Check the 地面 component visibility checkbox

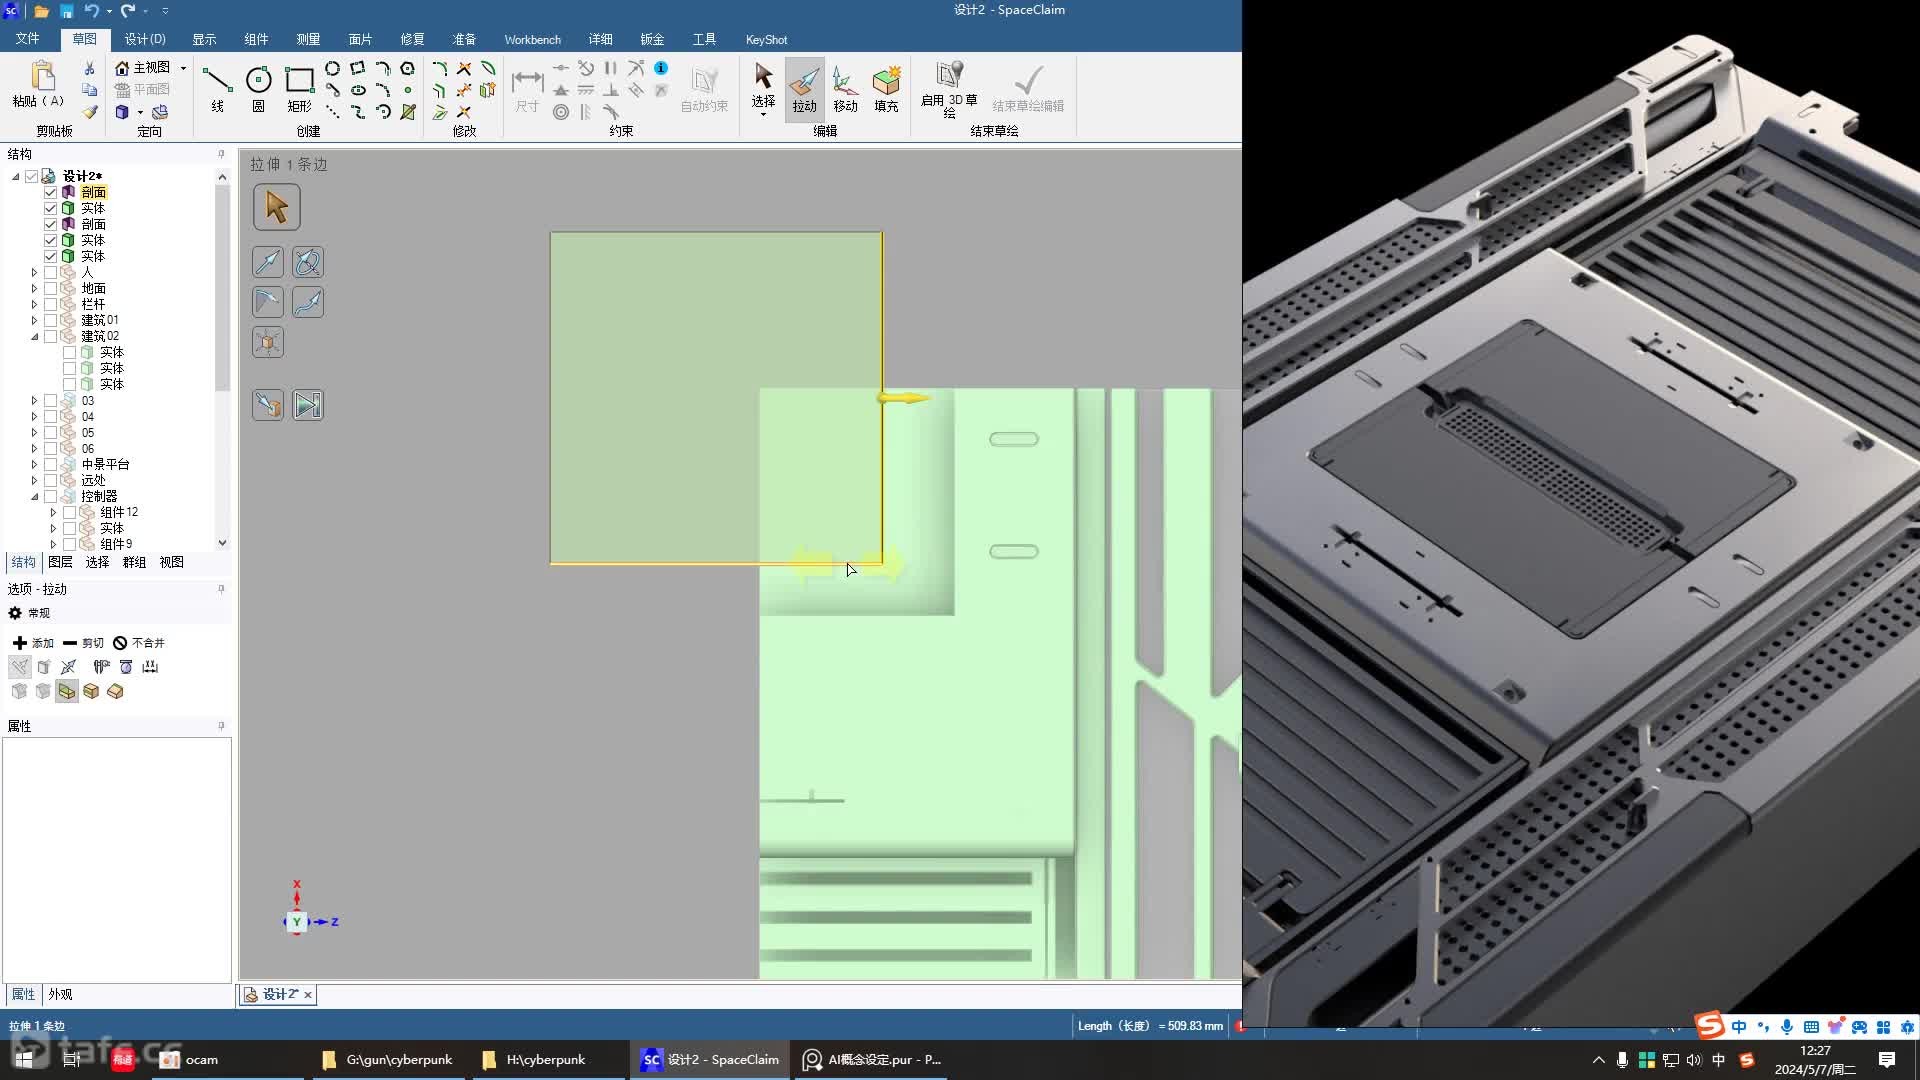[x=50, y=288]
